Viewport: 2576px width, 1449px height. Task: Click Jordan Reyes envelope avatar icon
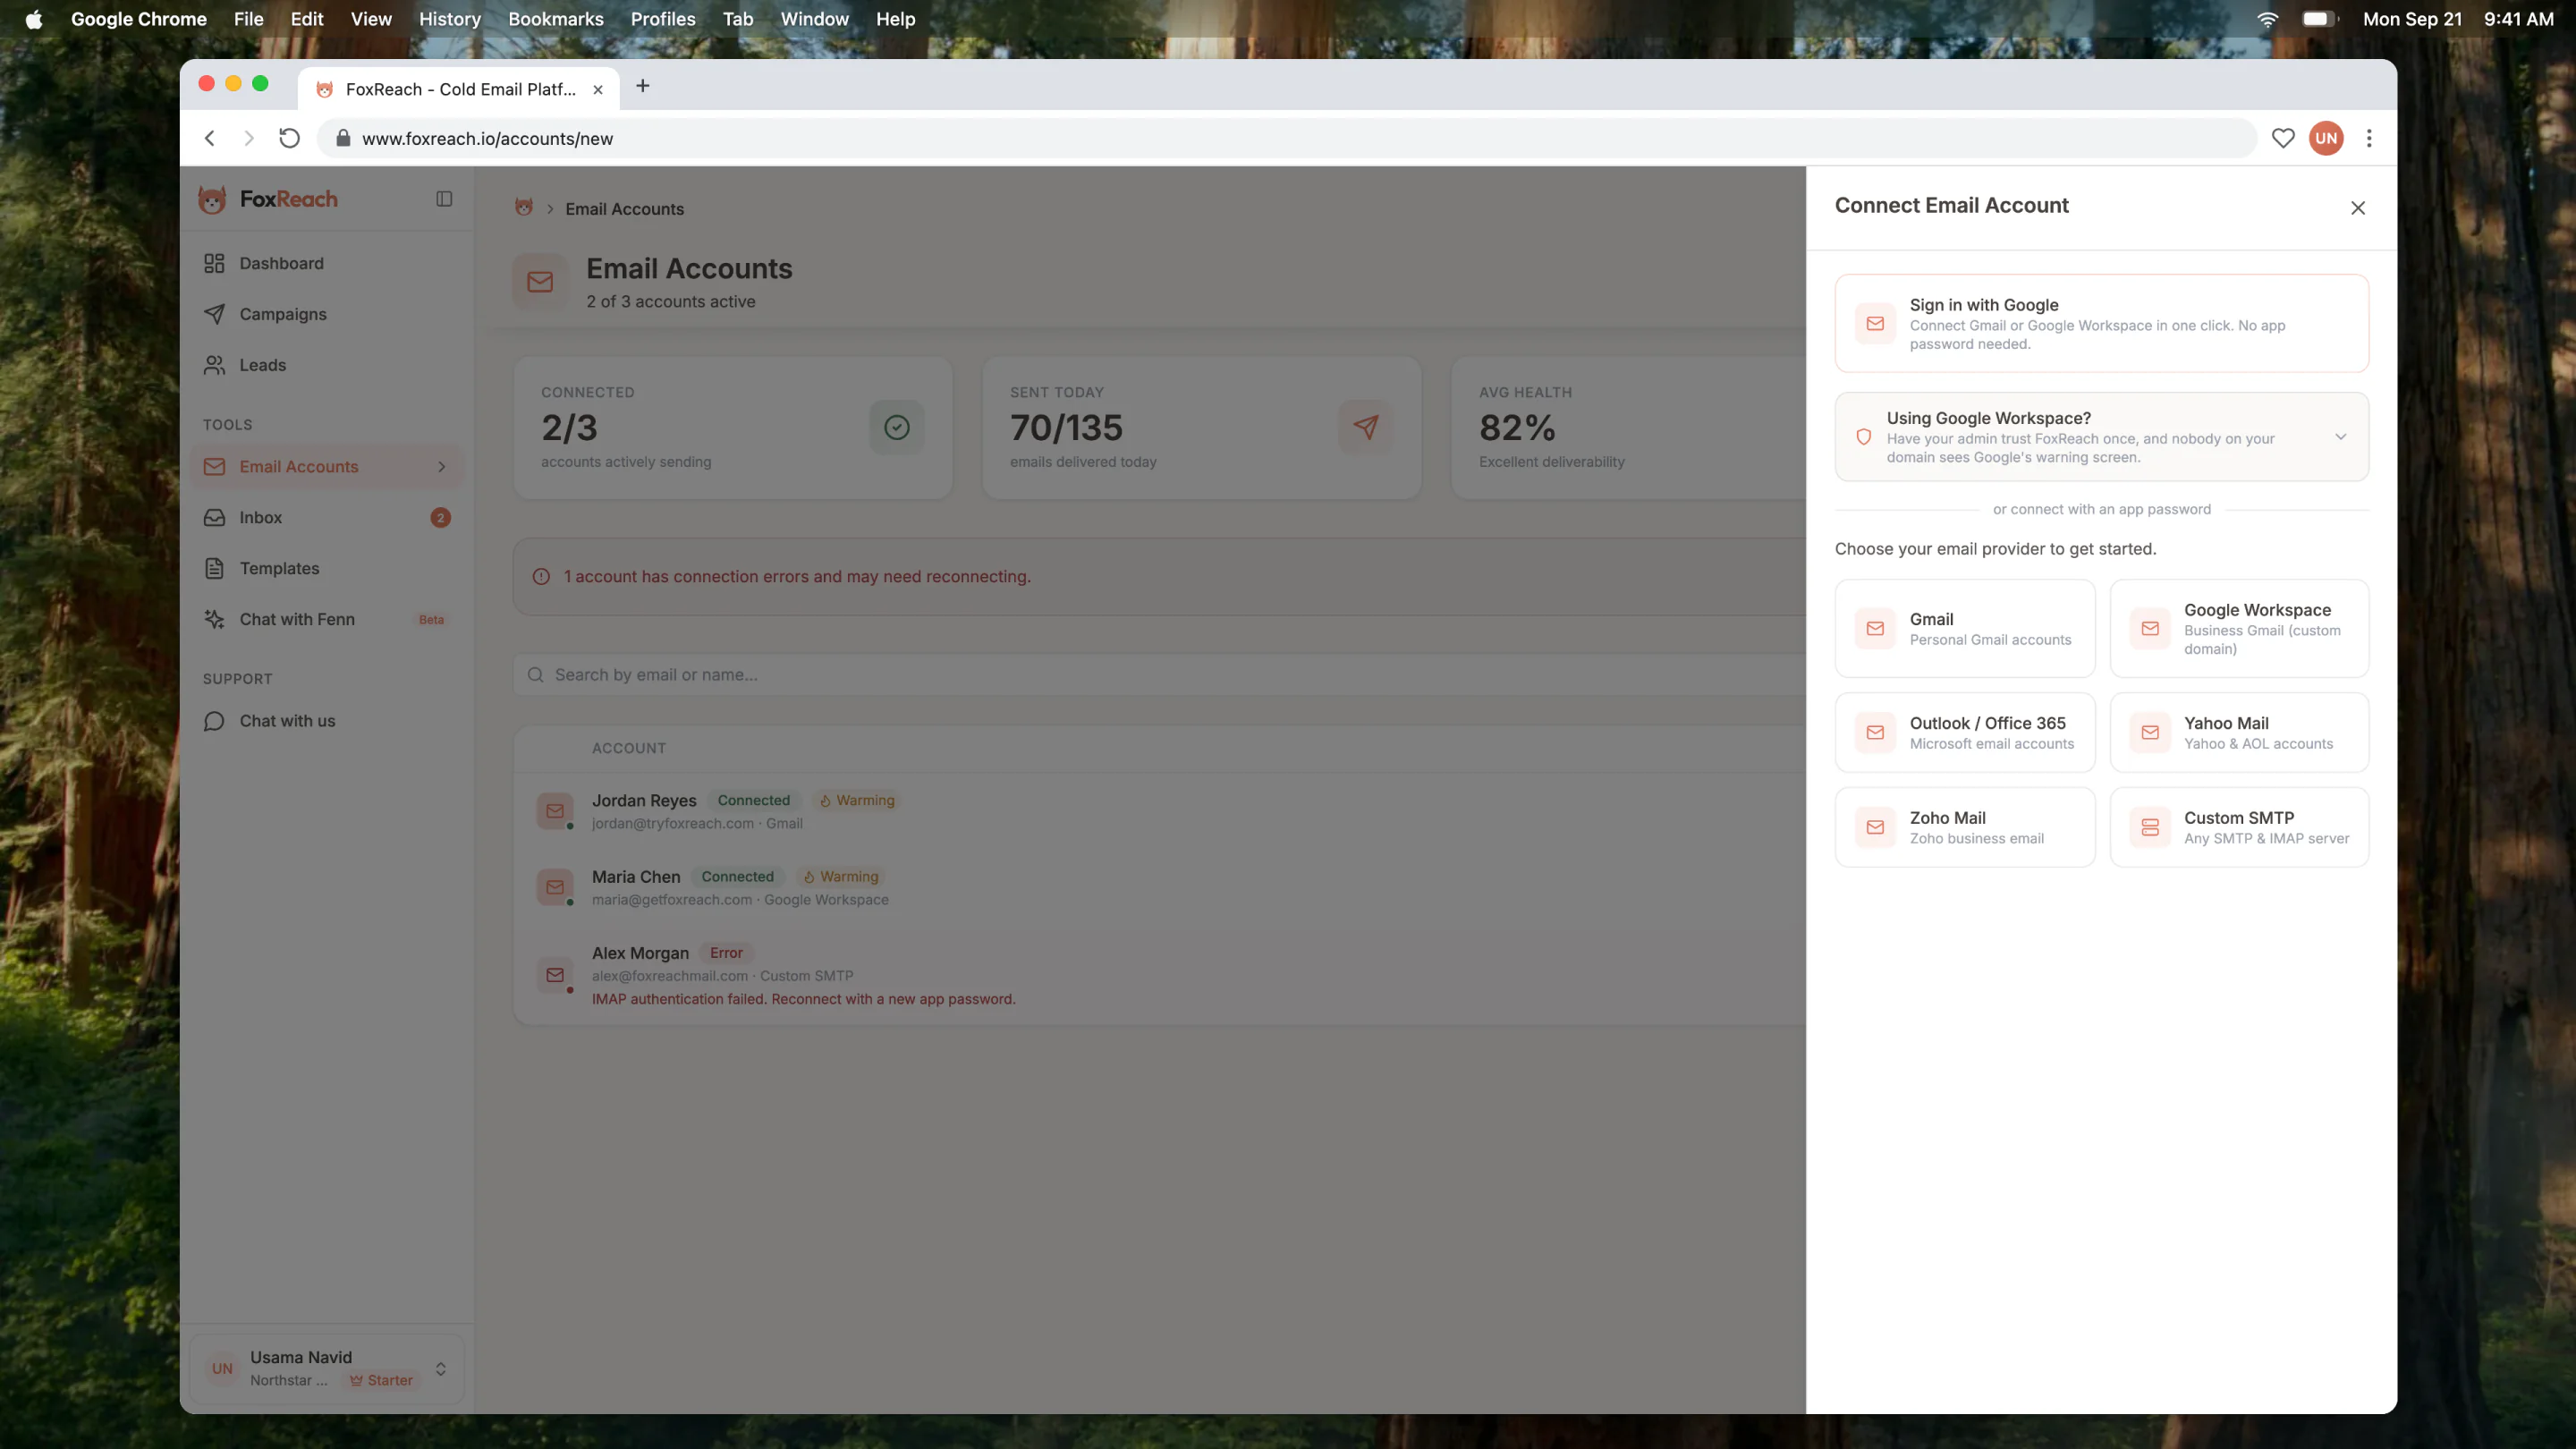(x=555, y=811)
